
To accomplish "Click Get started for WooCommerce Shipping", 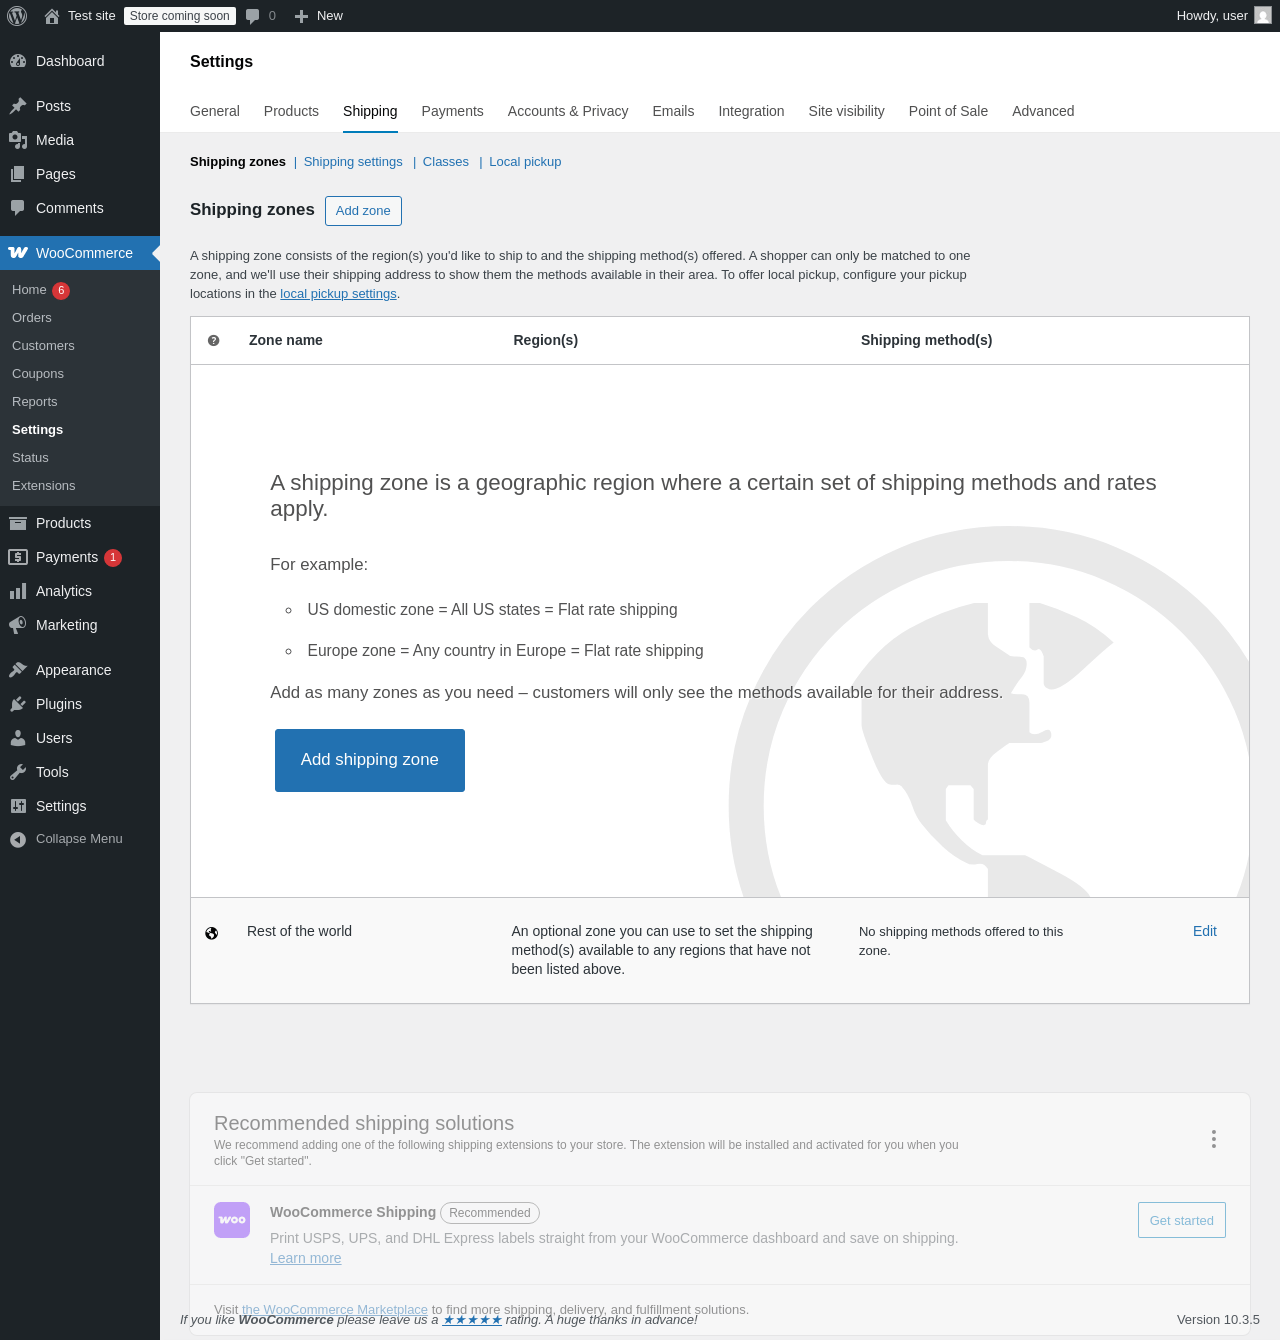I will pos(1182,1220).
